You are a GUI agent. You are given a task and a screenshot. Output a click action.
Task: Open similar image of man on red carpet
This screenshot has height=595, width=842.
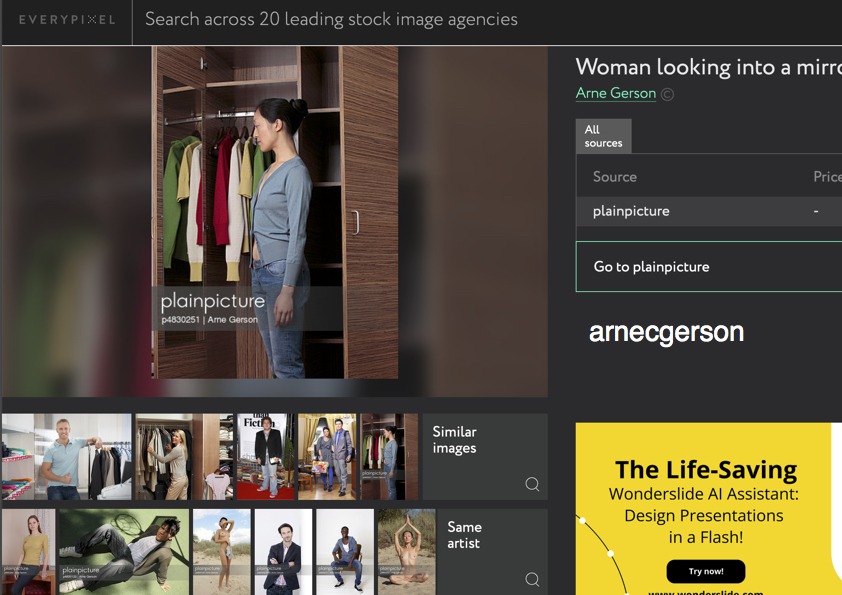(x=266, y=456)
